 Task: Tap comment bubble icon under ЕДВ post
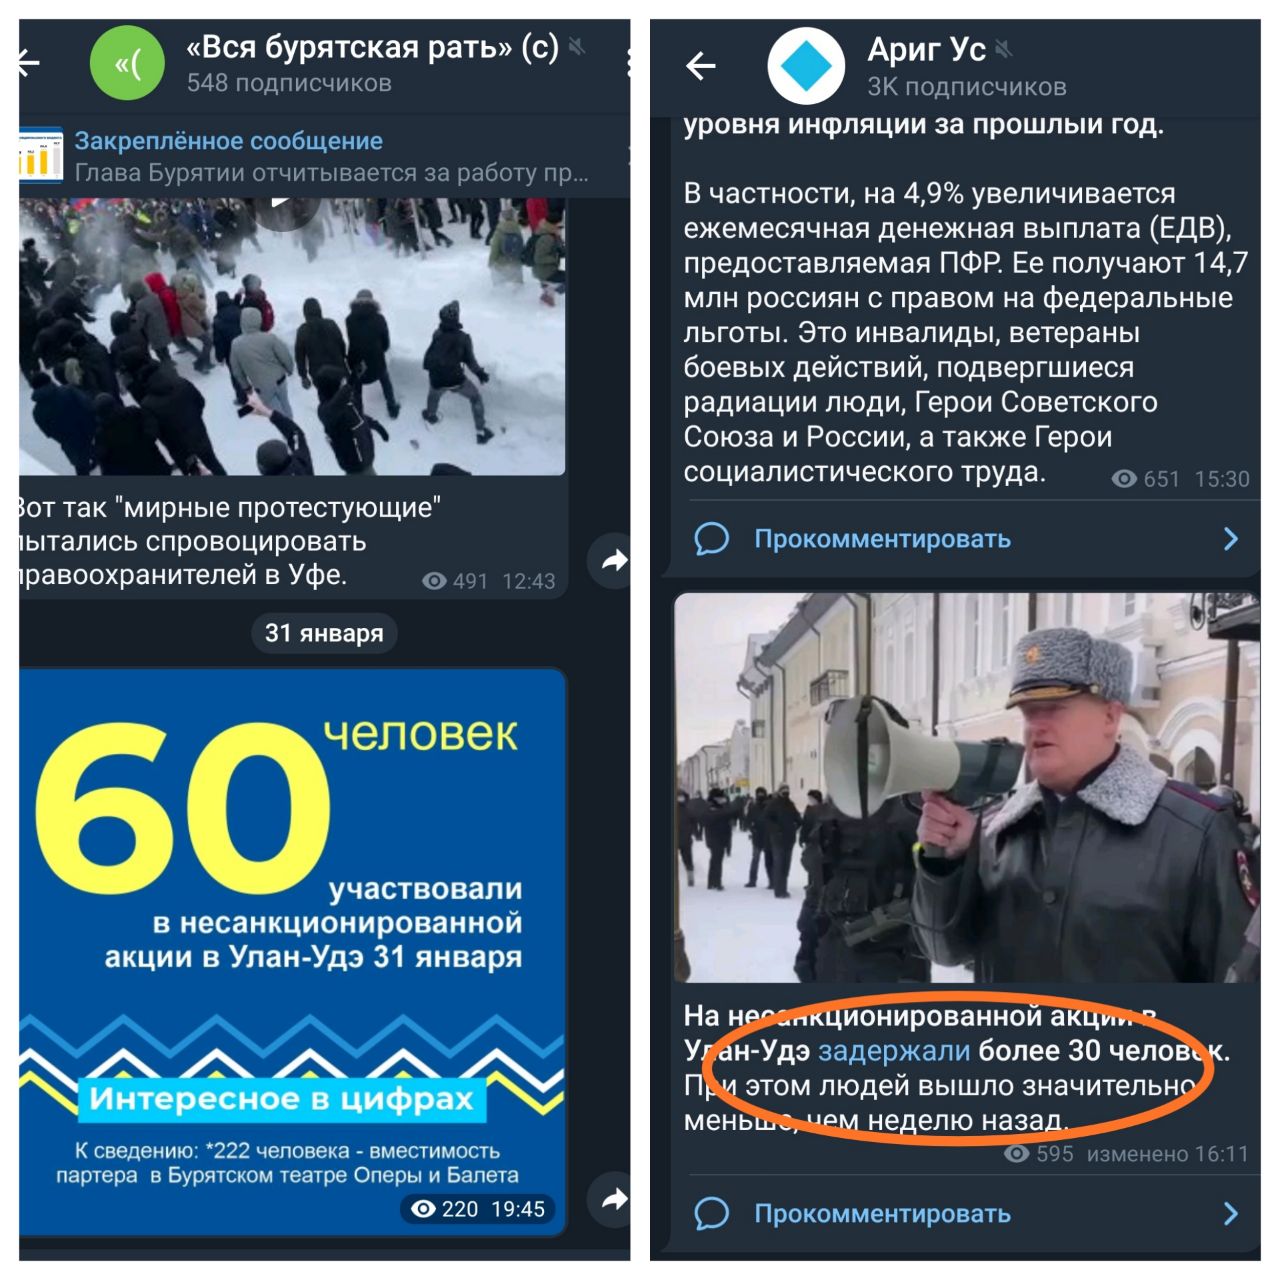[x=711, y=539]
